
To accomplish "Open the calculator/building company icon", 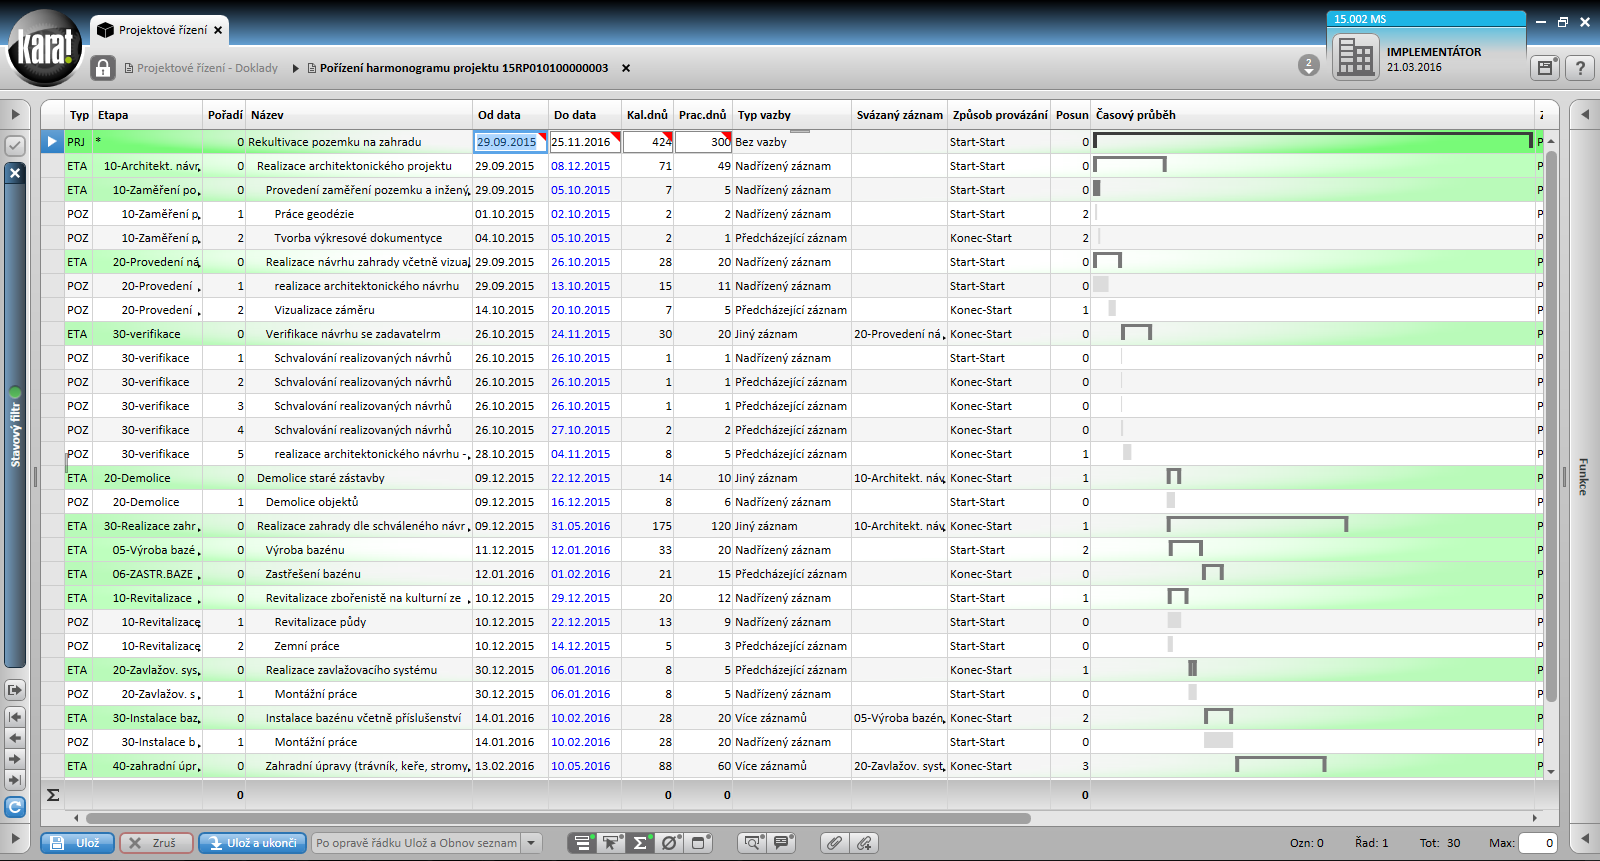I will pos(1355,58).
